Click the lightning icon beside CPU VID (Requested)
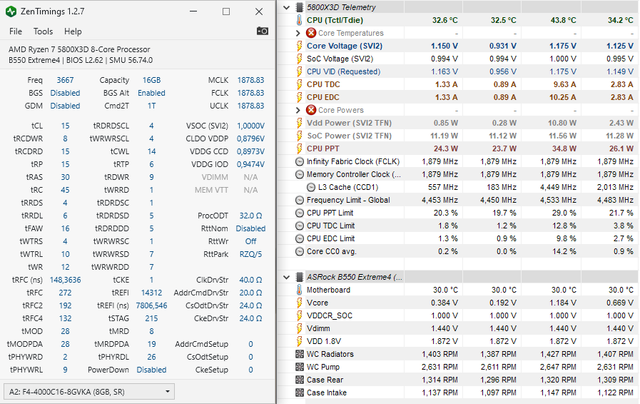 click(x=299, y=71)
